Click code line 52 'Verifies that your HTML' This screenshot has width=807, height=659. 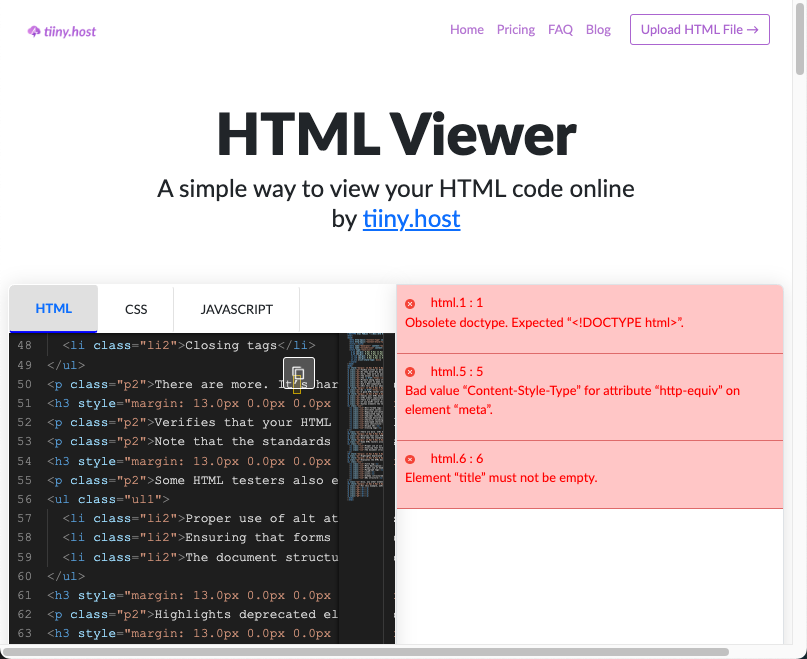tap(189, 423)
